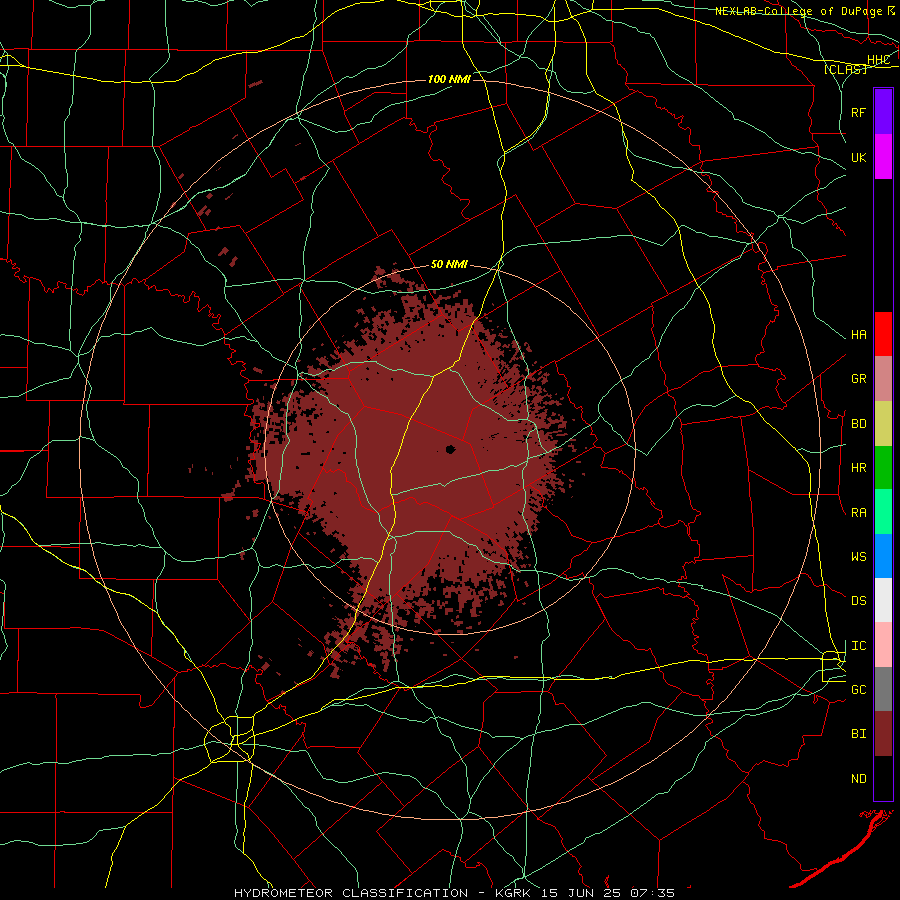The width and height of the screenshot is (900, 900).
Task: Click the ND black legend swatch
Action: [883, 778]
